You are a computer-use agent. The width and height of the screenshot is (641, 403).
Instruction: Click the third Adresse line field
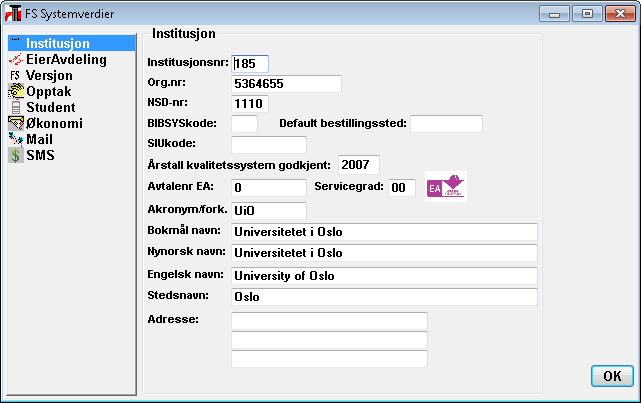(x=329, y=359)
